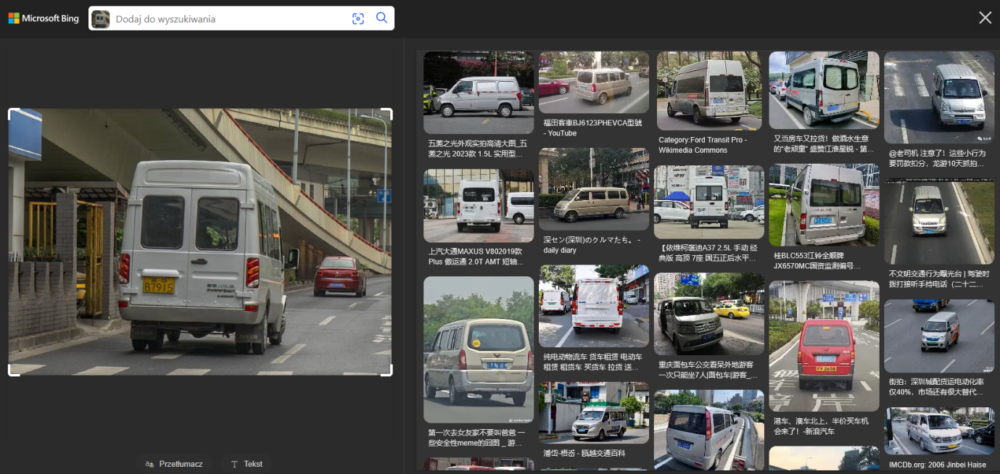Open the YouTube BJ6123PHEVCA result caption
1000x474 pixels.
point(592,127)
